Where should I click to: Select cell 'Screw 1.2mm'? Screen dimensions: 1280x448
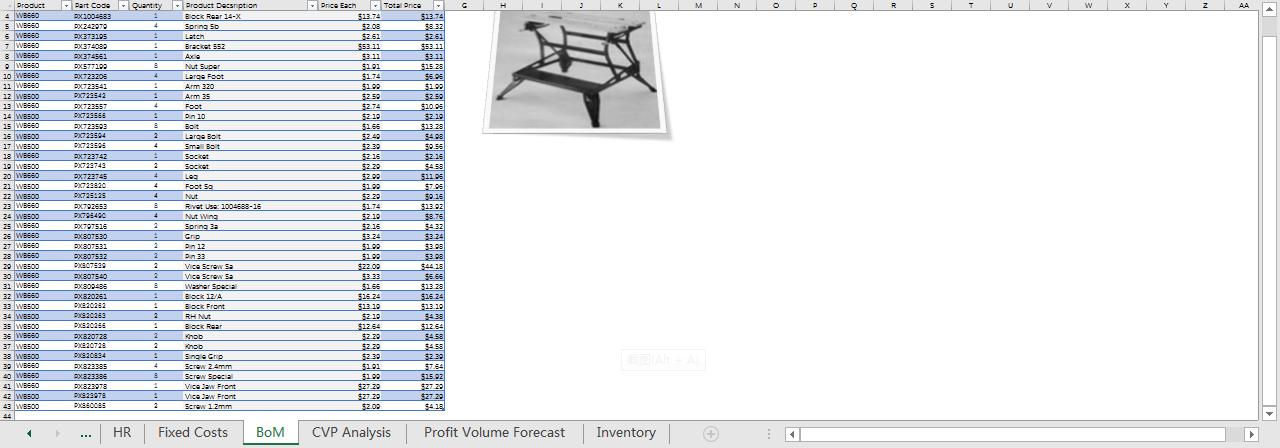(250, 406)
